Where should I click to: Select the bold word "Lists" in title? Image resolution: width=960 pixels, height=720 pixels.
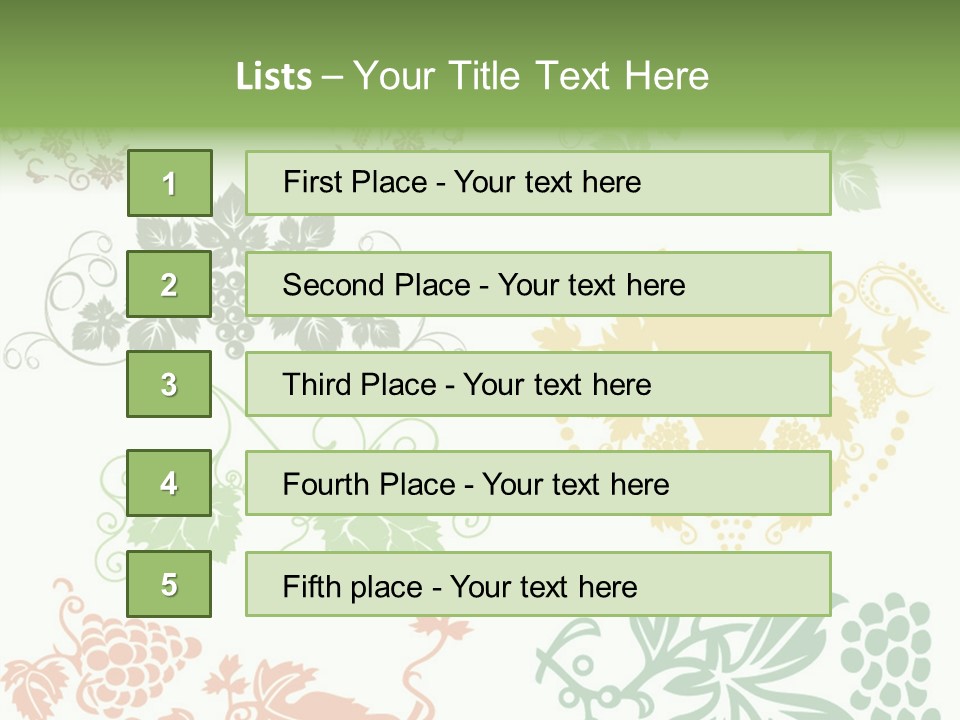click(x=273, y=76)
